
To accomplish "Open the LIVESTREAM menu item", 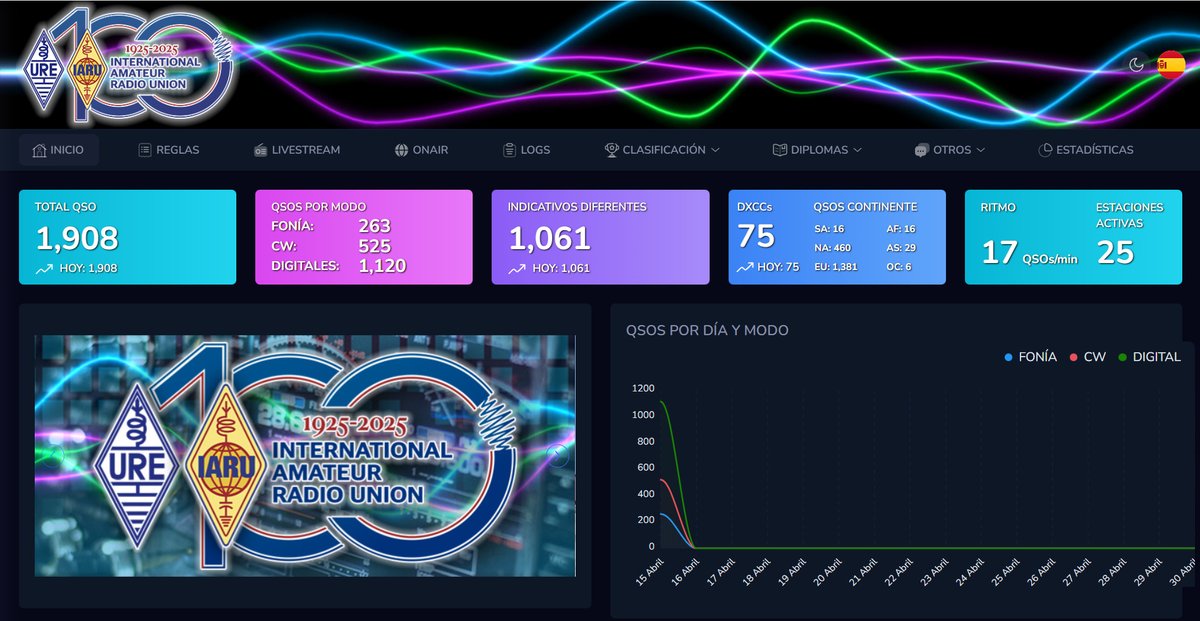I will [x=297, y=150].
